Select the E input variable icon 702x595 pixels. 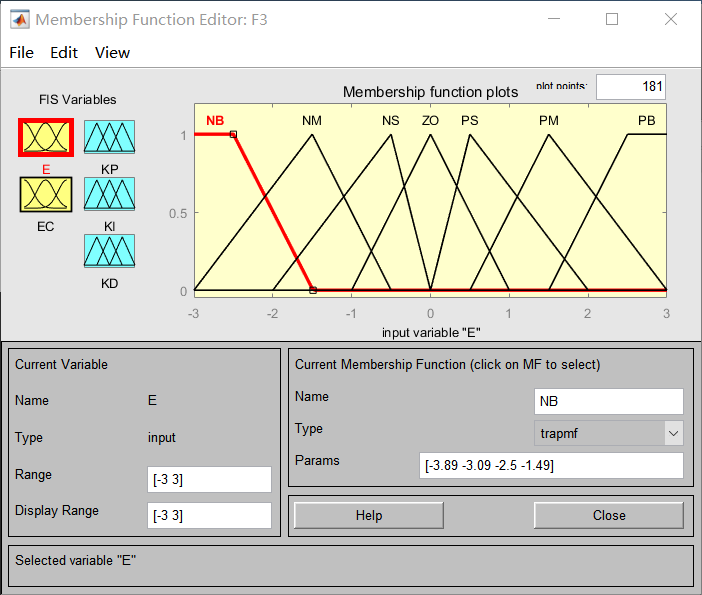coord(46,137)
